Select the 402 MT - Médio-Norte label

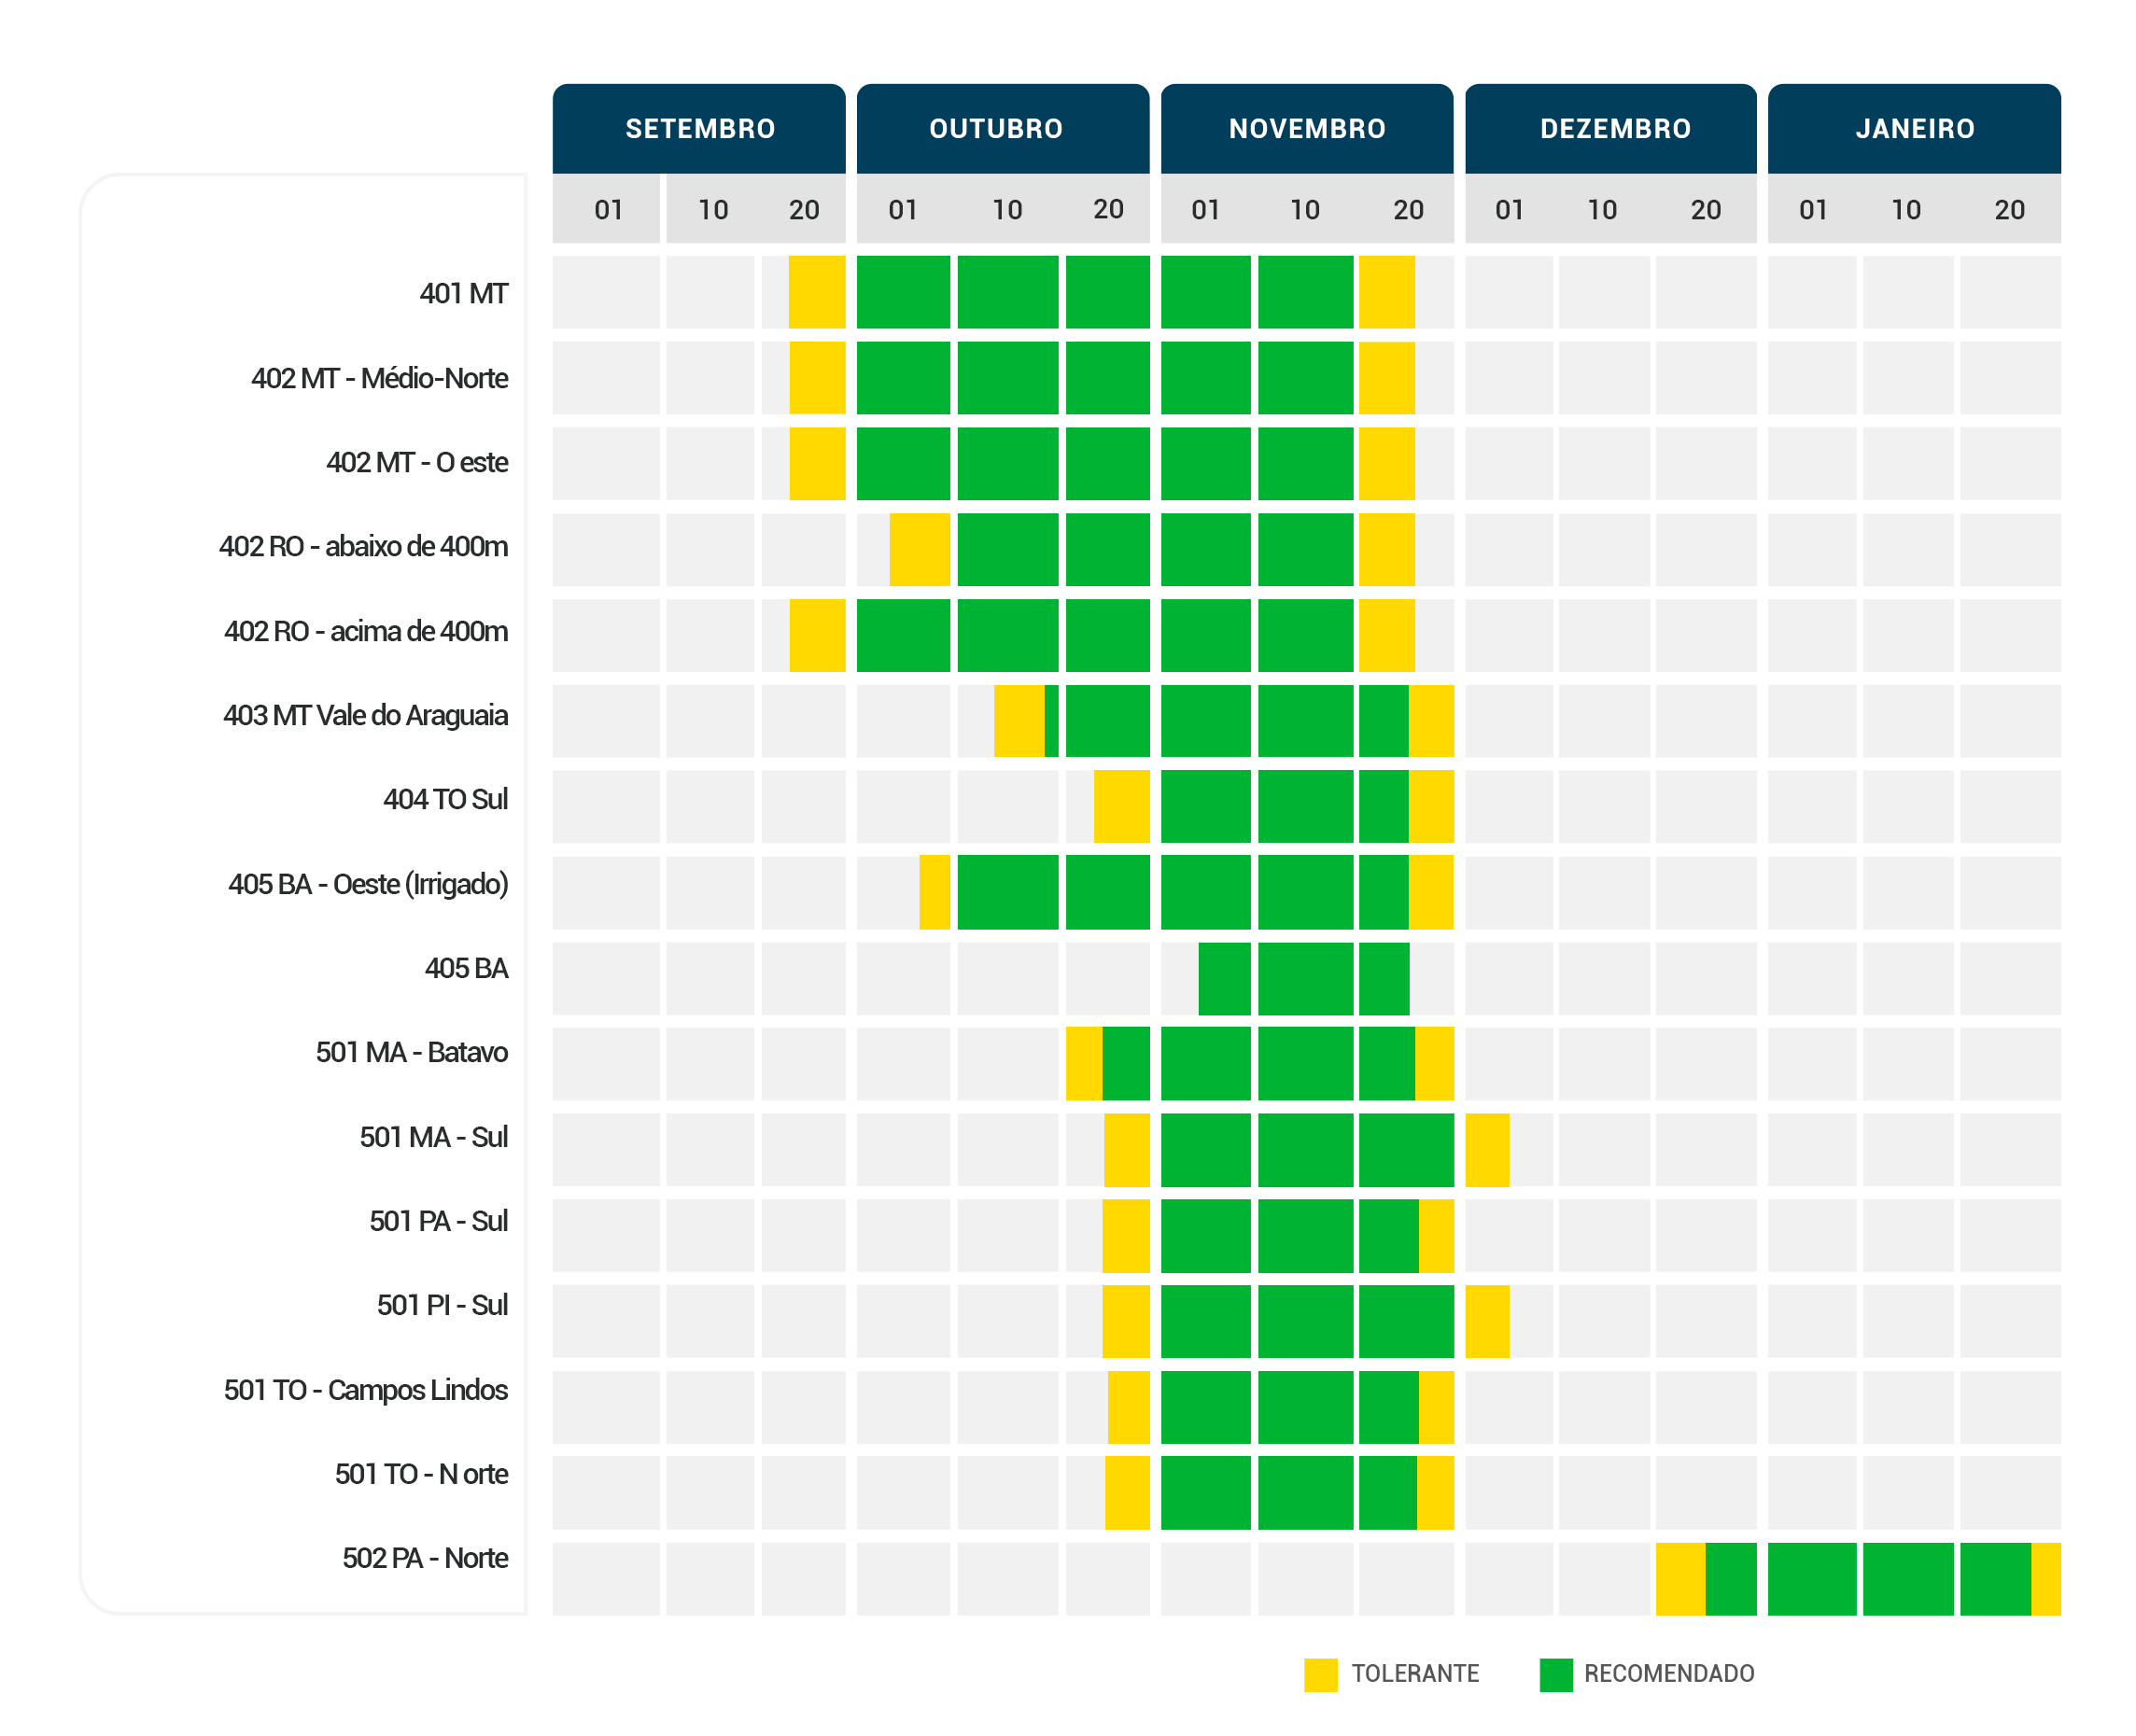tap(379, 378)
